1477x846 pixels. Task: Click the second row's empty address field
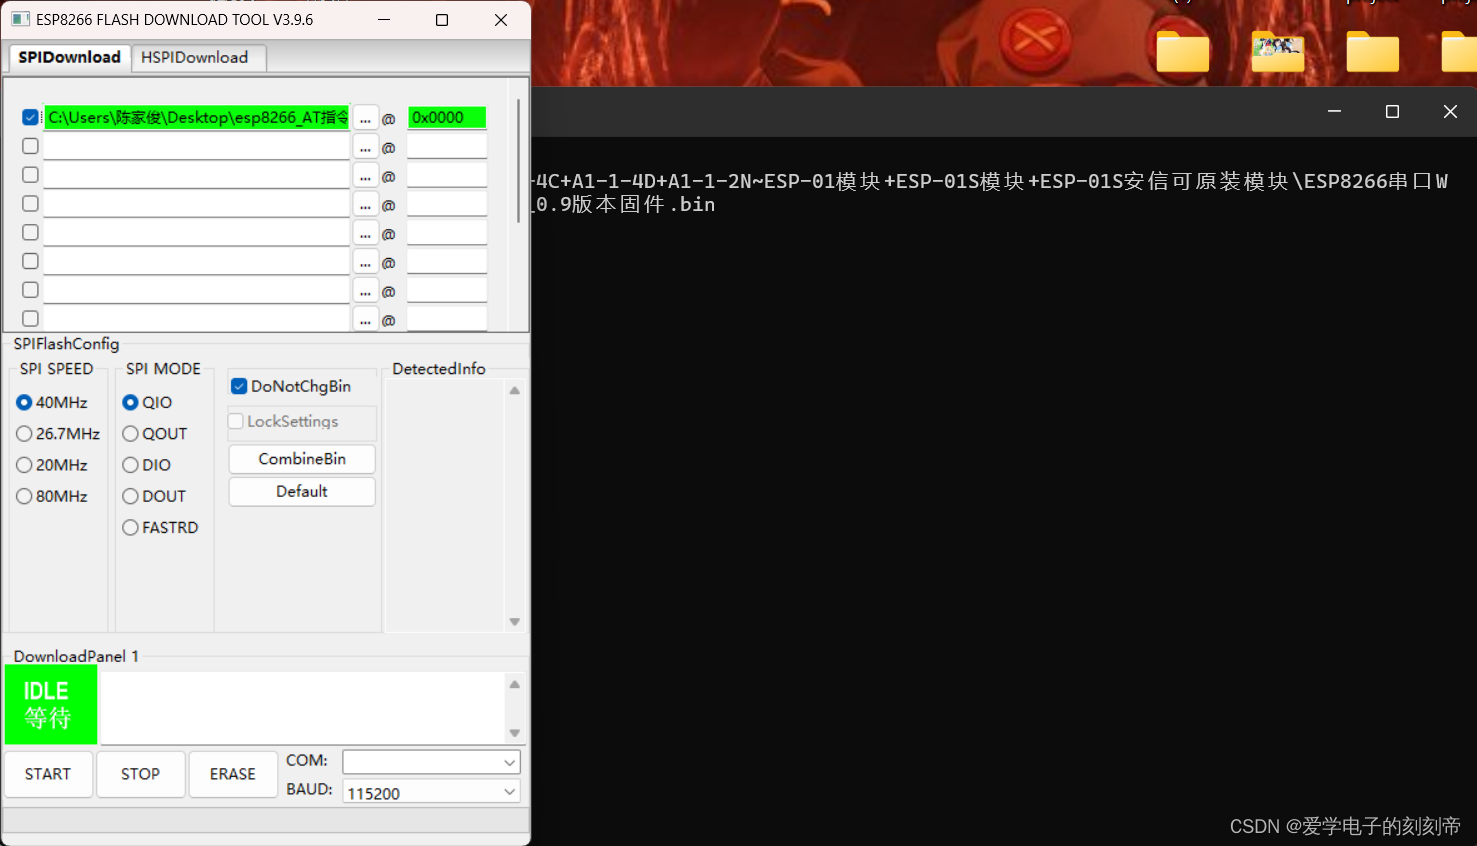pos(447,146)
